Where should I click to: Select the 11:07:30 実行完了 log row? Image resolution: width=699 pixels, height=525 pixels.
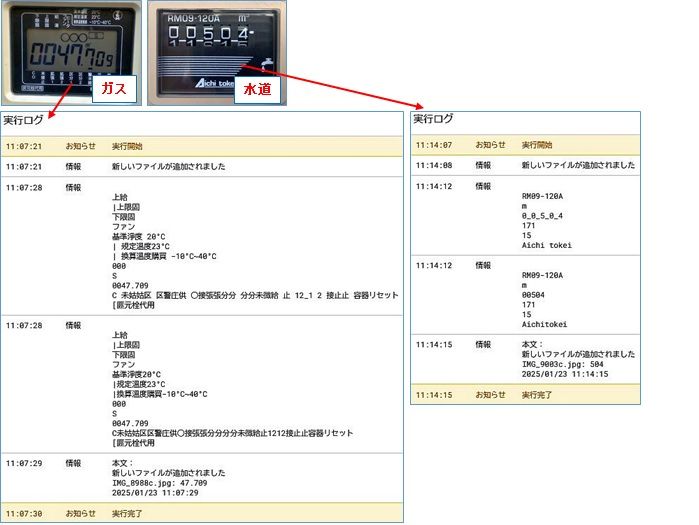(x=200, y=513)
